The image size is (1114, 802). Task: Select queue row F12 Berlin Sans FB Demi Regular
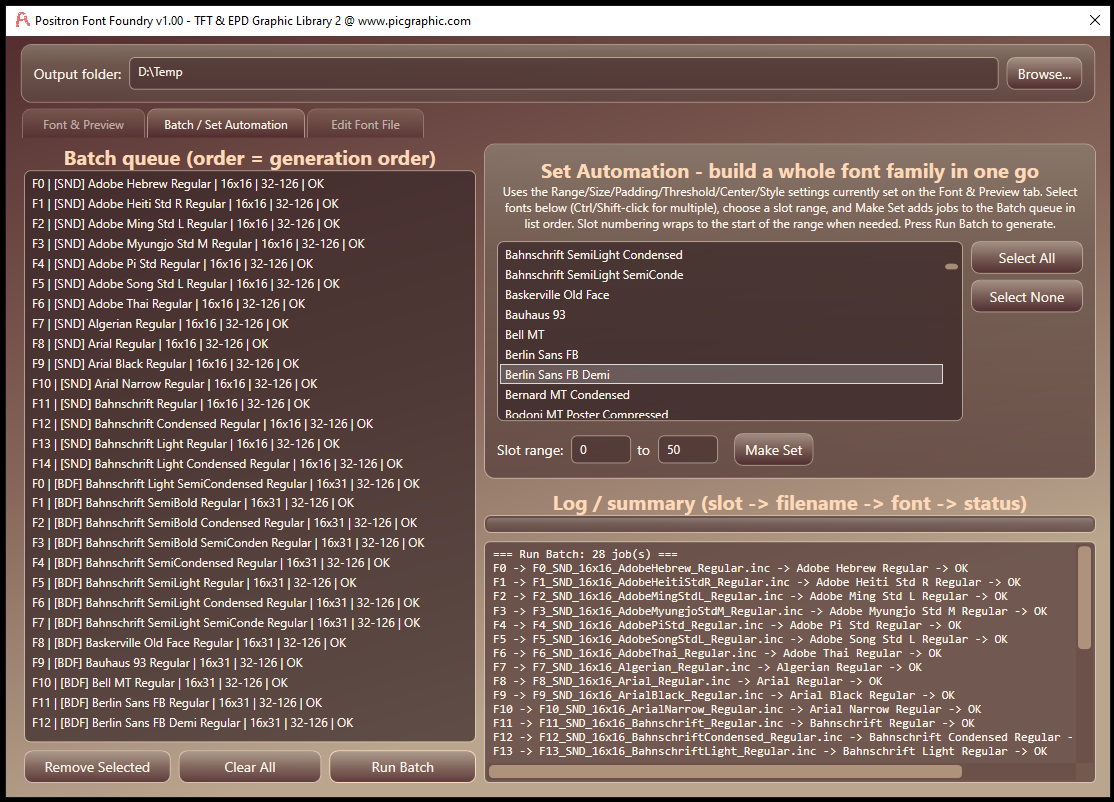pyautogui.click(x=249, y=722)
